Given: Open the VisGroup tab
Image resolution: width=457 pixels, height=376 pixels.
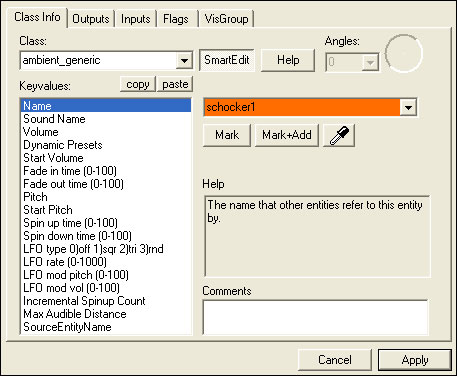Looking at the screenshot, I should click(226, 19).
